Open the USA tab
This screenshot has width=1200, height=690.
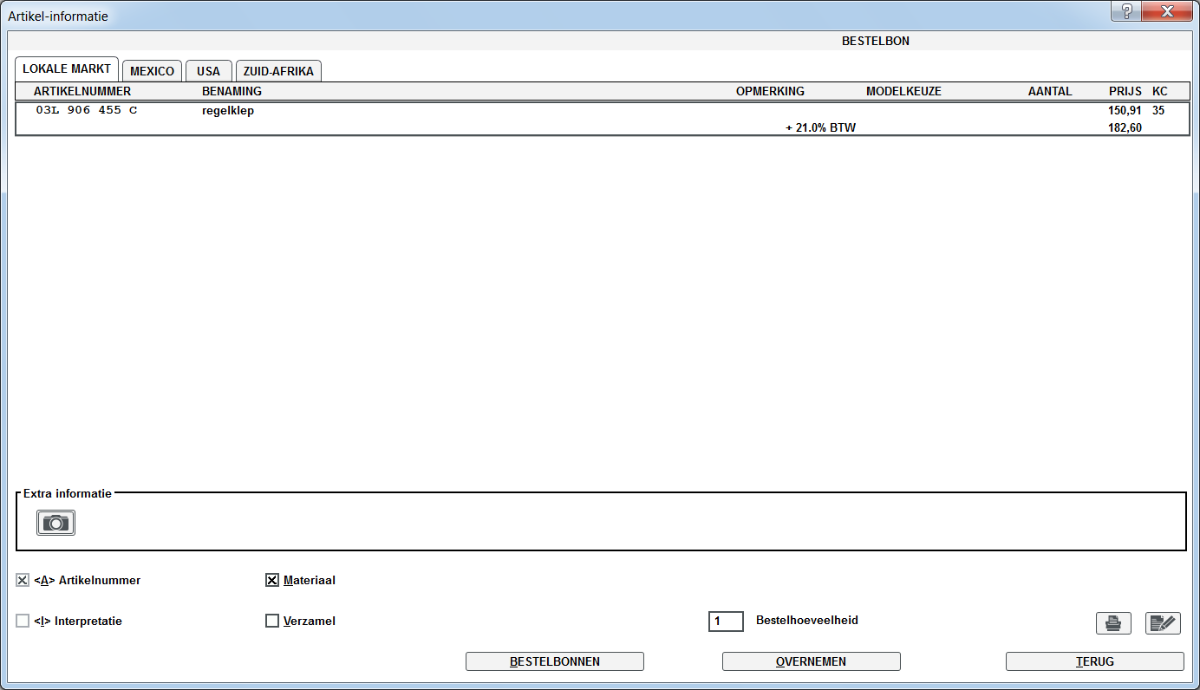point(208,71)
